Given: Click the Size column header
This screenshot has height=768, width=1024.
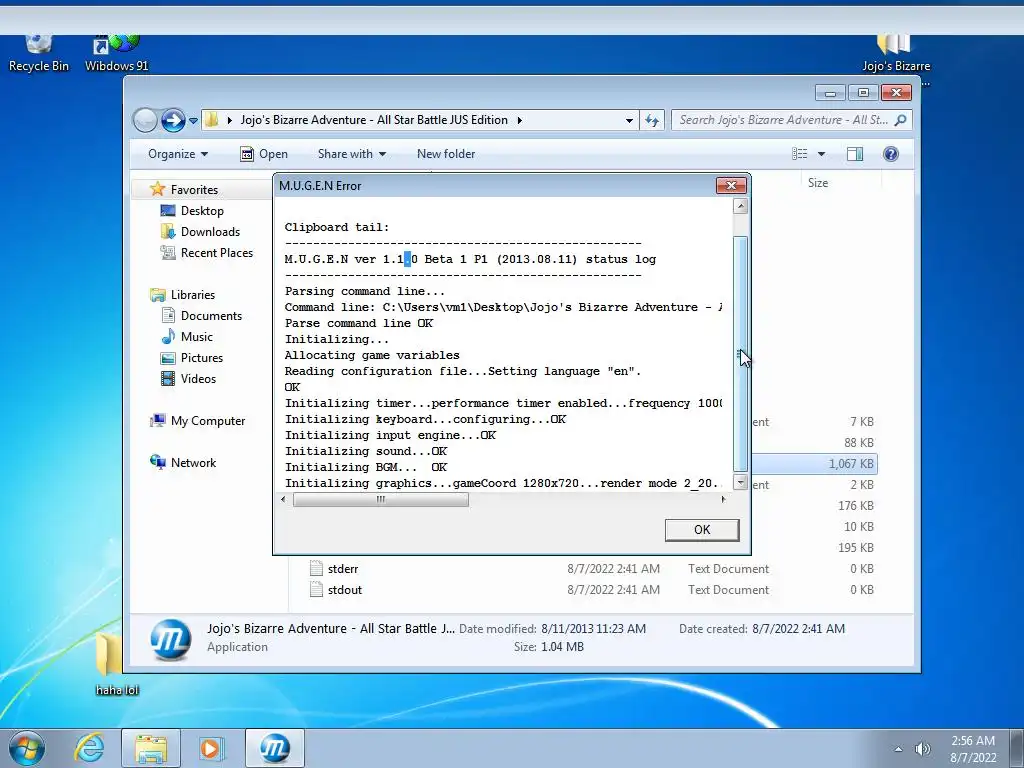Looking at the screenshot, I should pyautogui.click(x=818, y=183).
